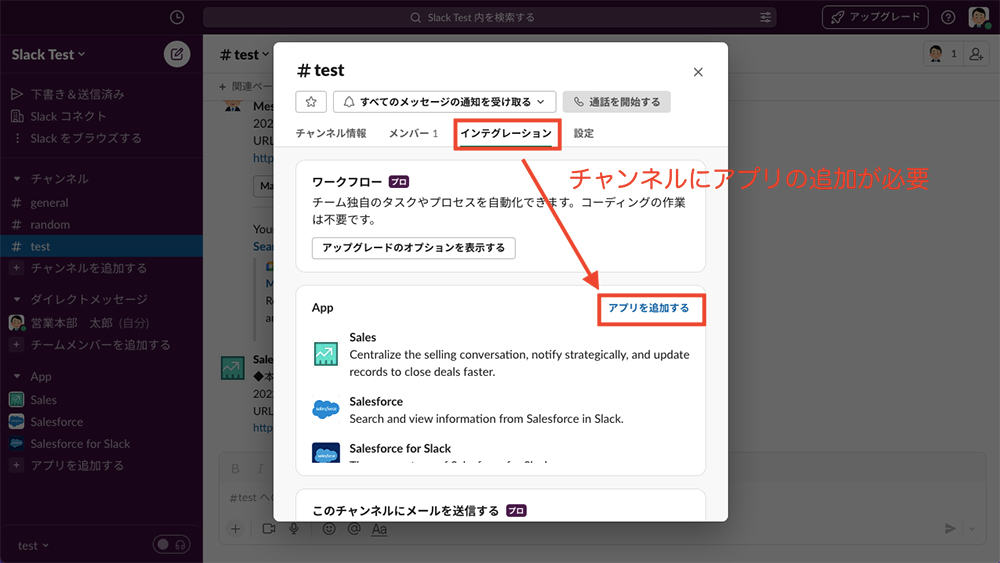Image resolution: width=1000 pixels, height=563 pixels.
Task: Collapse the ダイレクトメッセージ section
Action: [17, 299]
